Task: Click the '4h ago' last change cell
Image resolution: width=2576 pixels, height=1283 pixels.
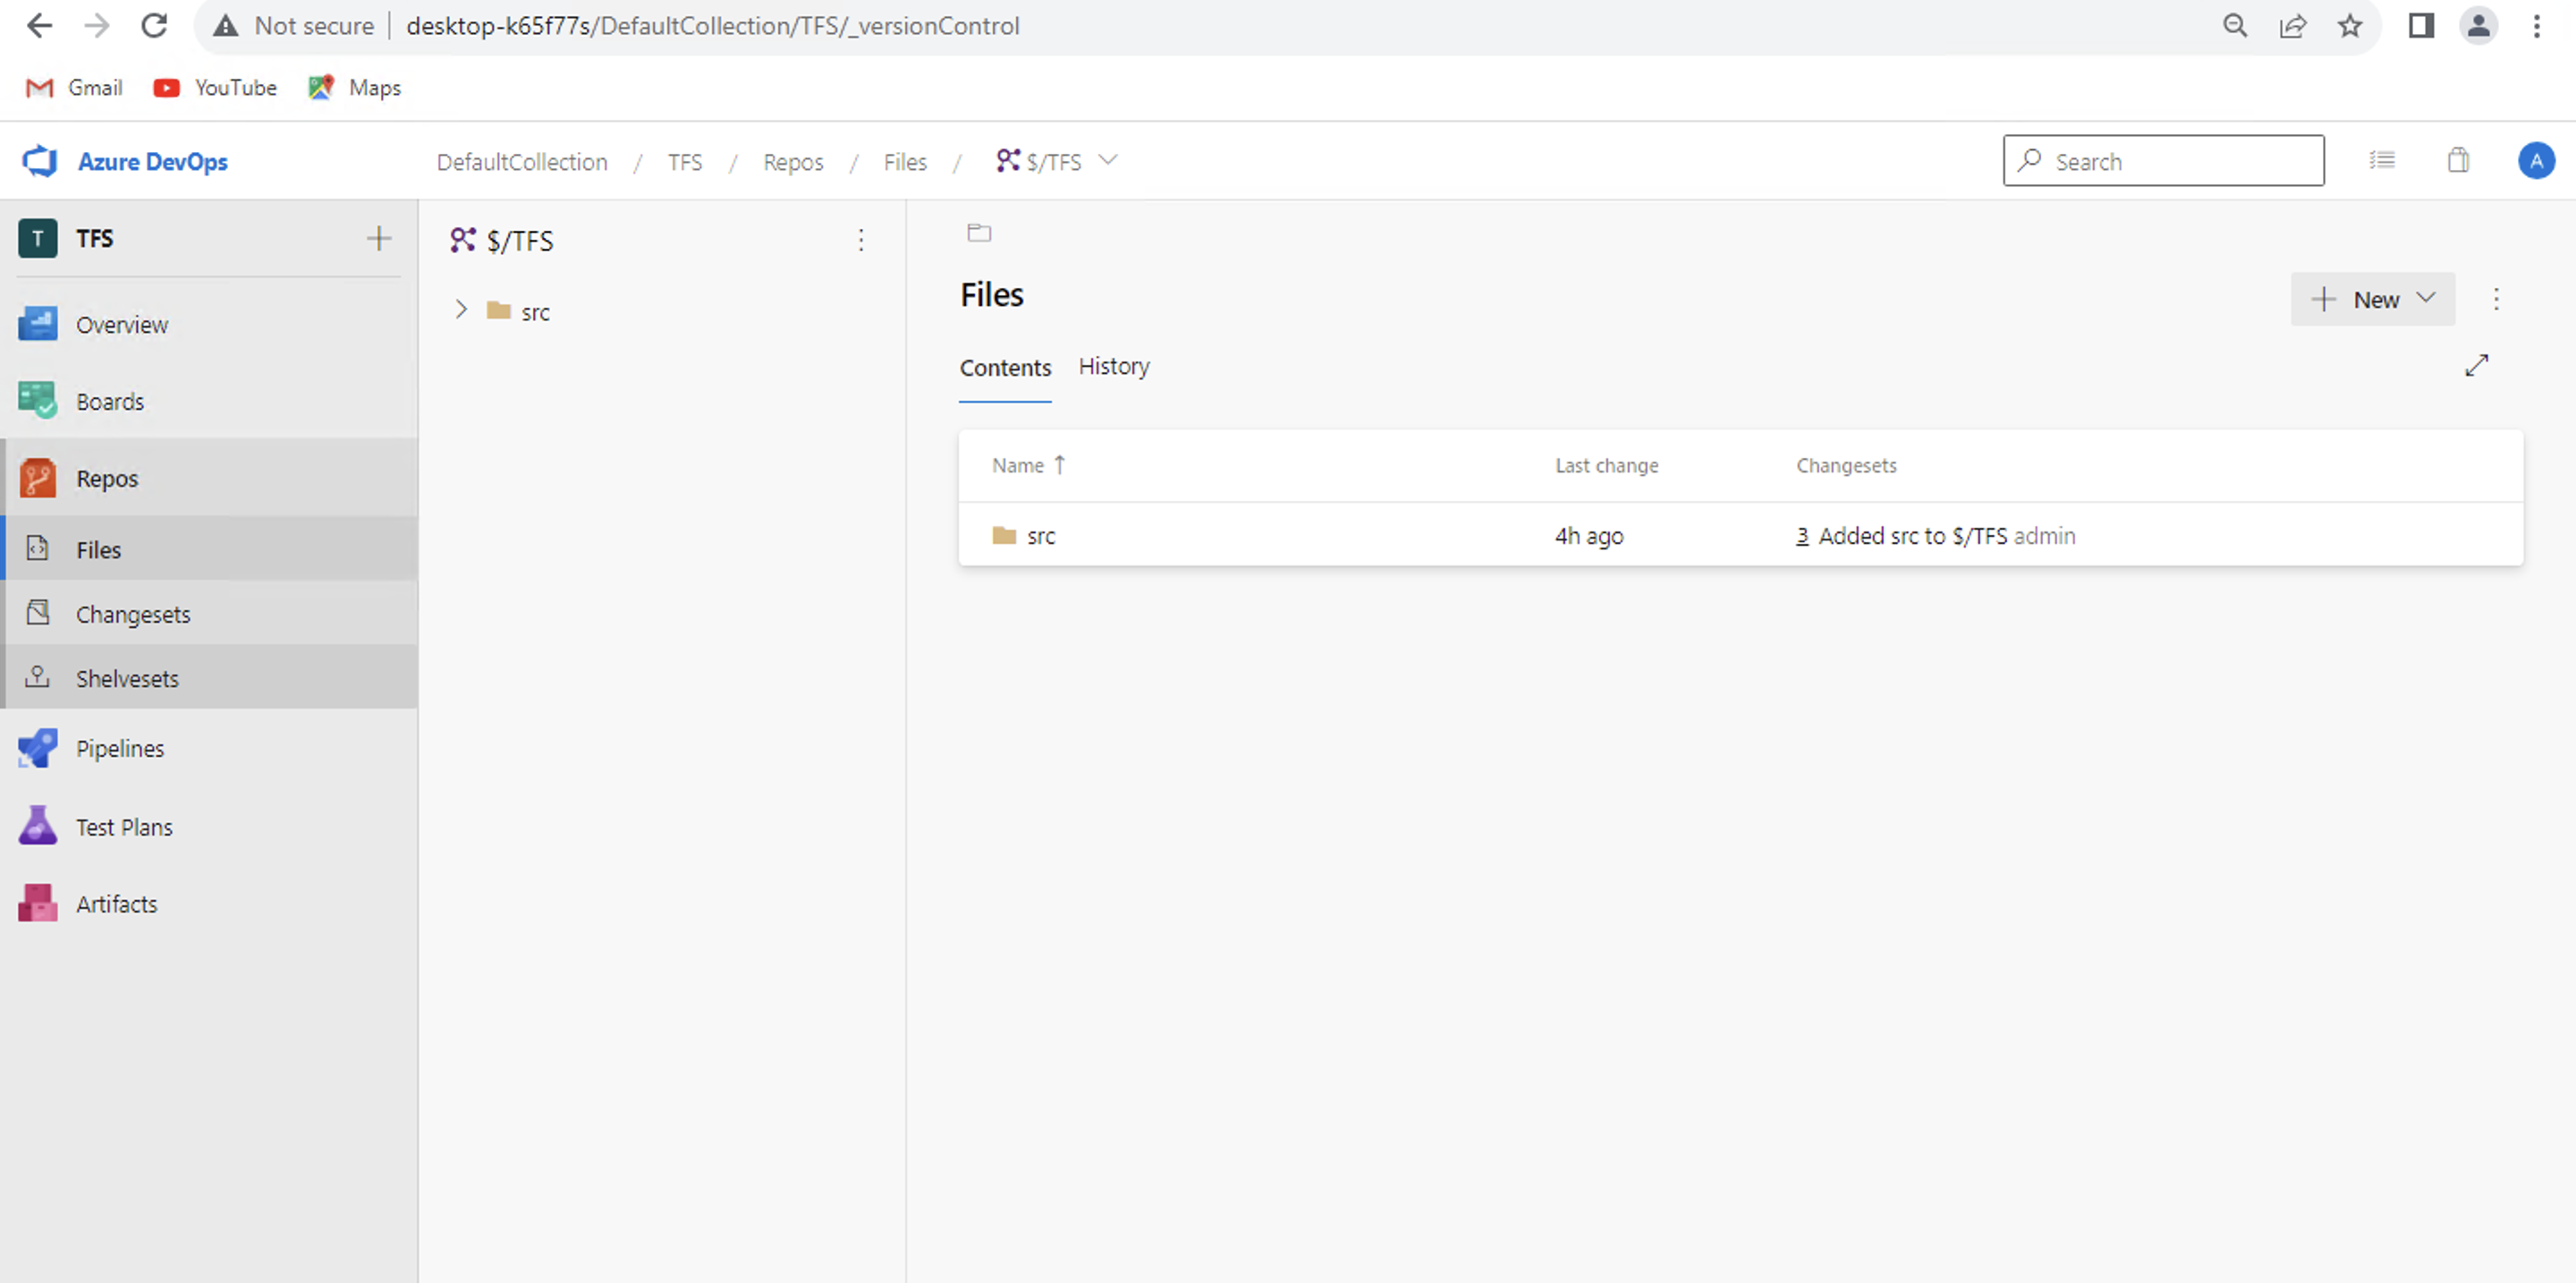Action: pos(1589,535)
